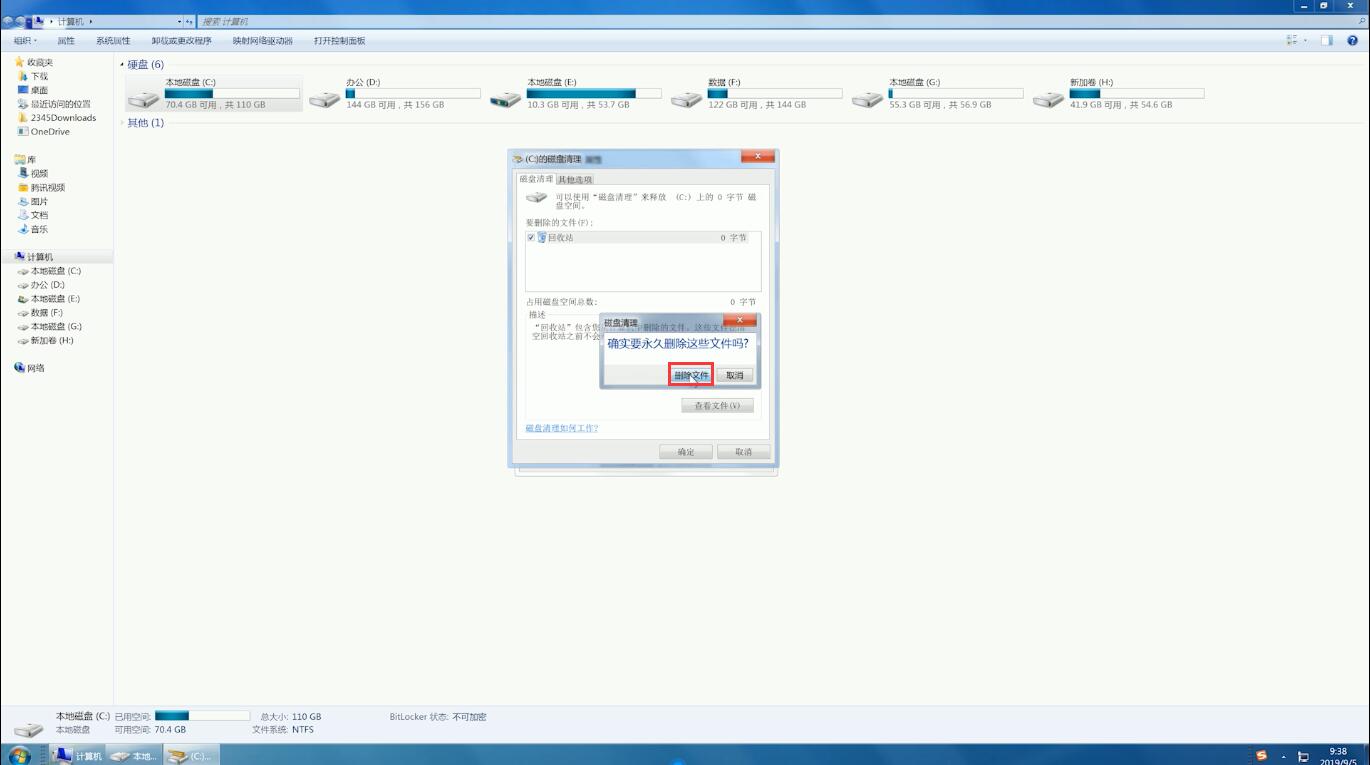Click 取消 at the bottom of the Disk Cleanup window
Screen dimensions: 1370x765
point(743,452)
